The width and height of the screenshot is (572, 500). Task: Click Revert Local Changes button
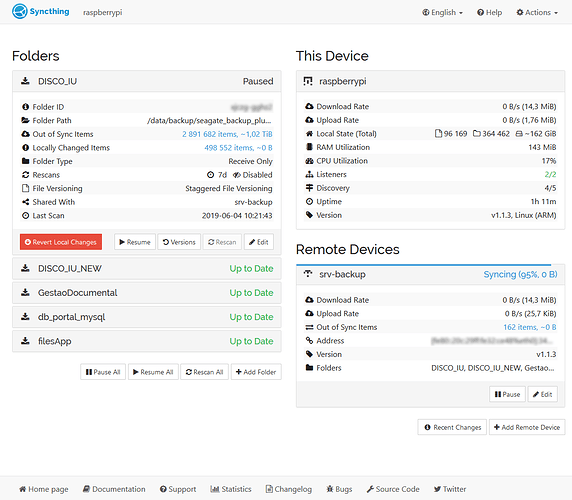[x=61, y=242]
